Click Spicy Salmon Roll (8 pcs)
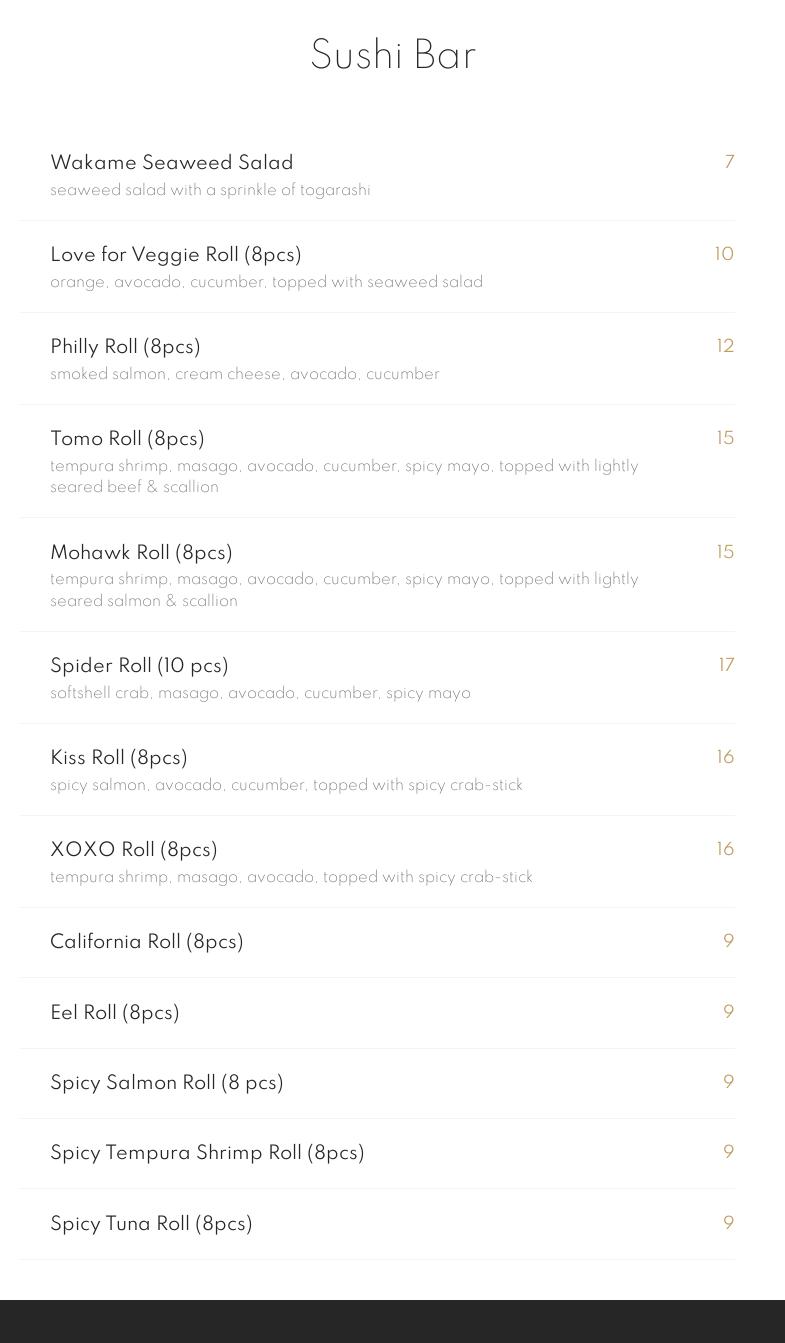 pyautogui.click(x=167, y=1082)
